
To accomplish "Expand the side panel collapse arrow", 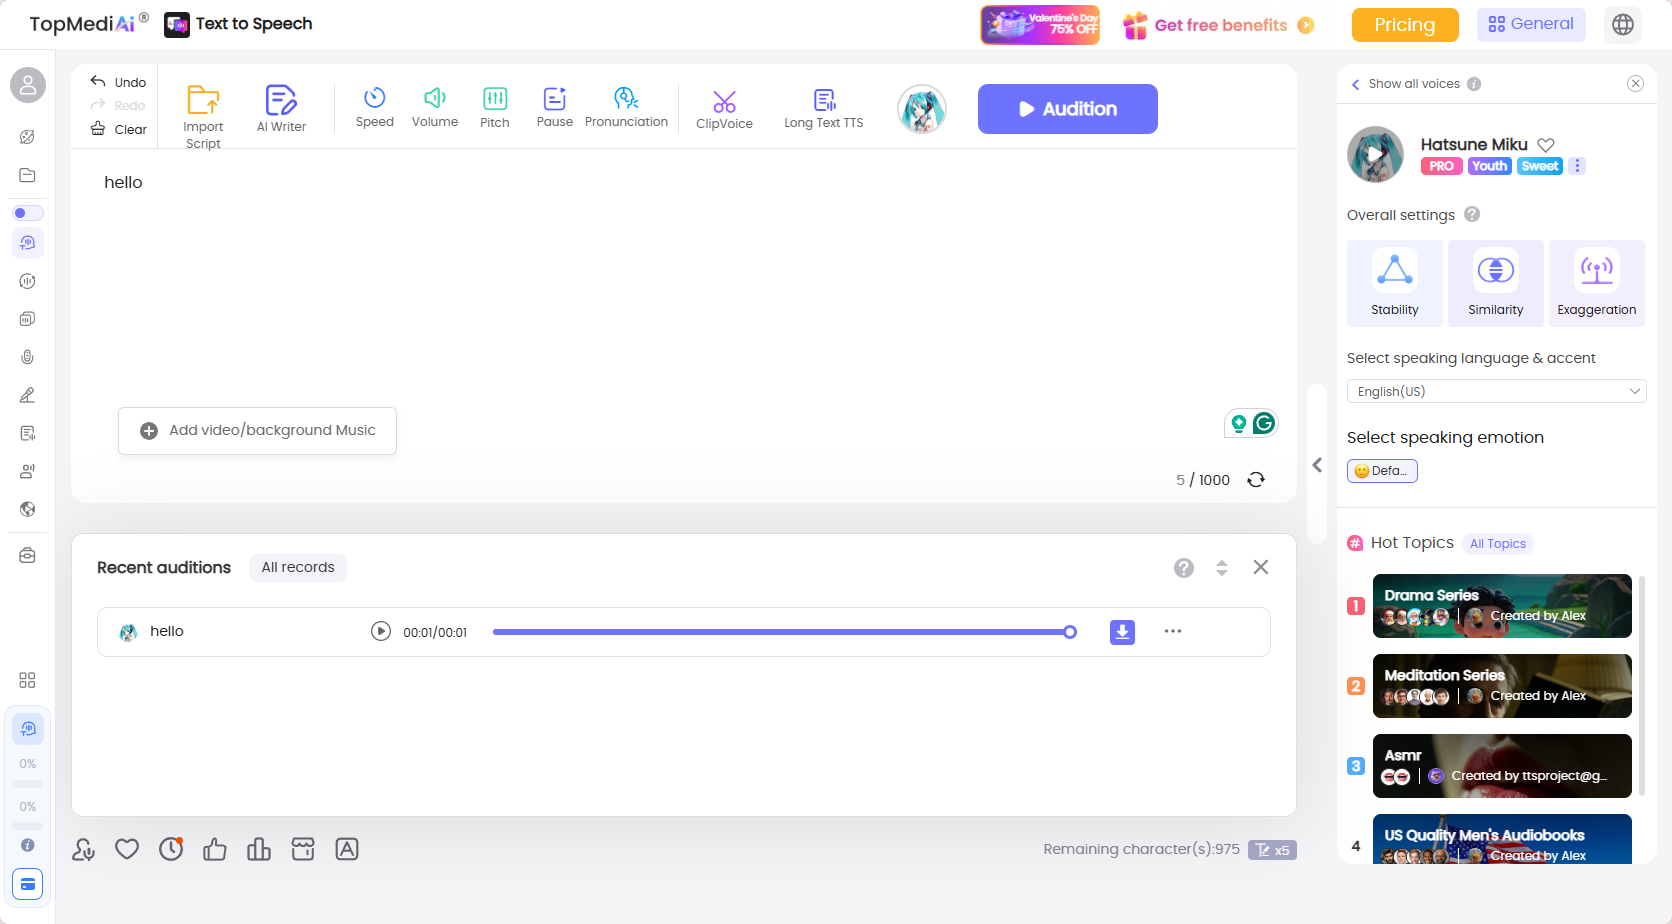I will pos(1317,465).
